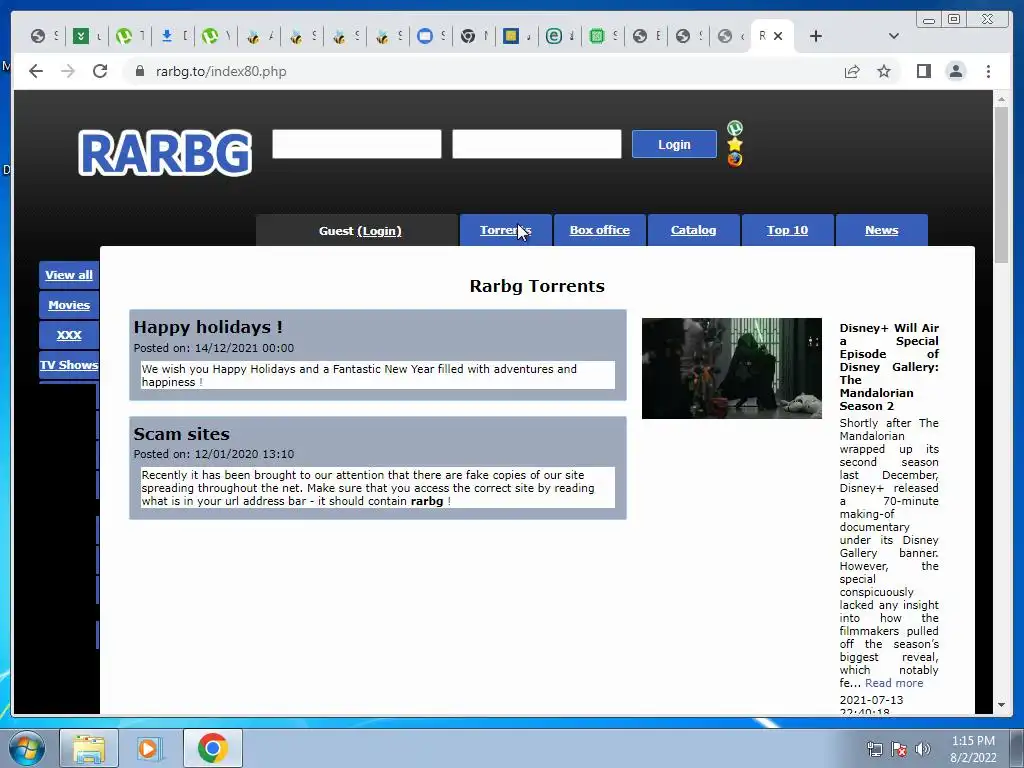The width and height of the screenshot is (1024, 768).
Task: Click the Firefox icon beside Login
Action: 735,159
